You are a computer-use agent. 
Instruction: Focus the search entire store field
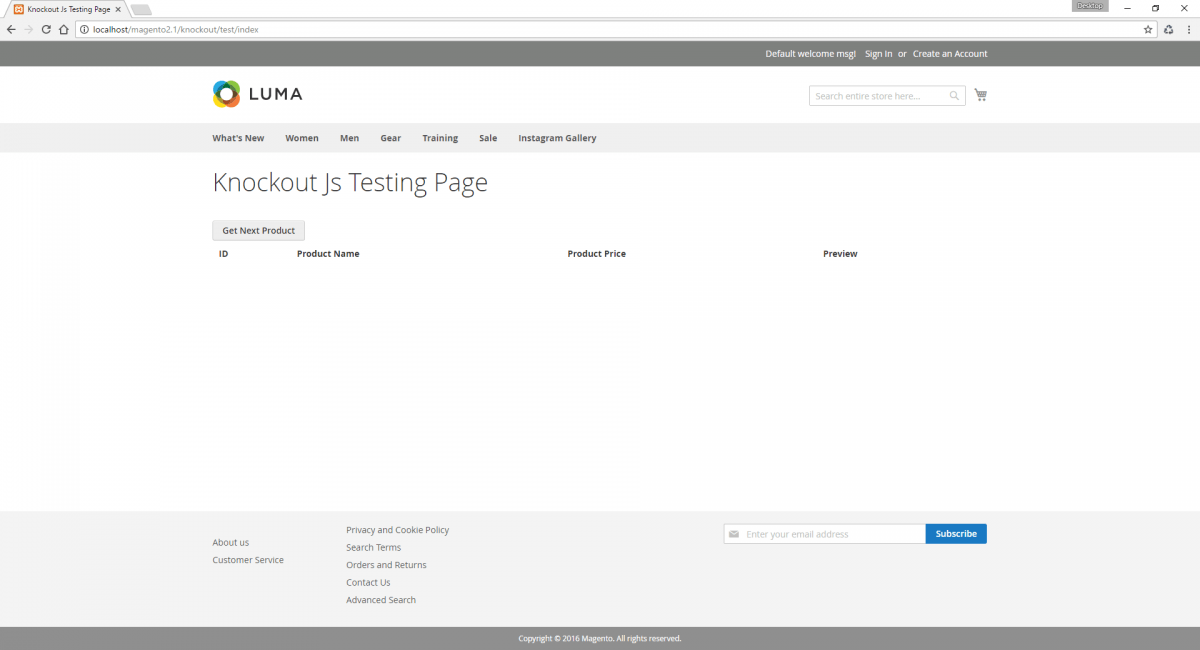(878, 96)
